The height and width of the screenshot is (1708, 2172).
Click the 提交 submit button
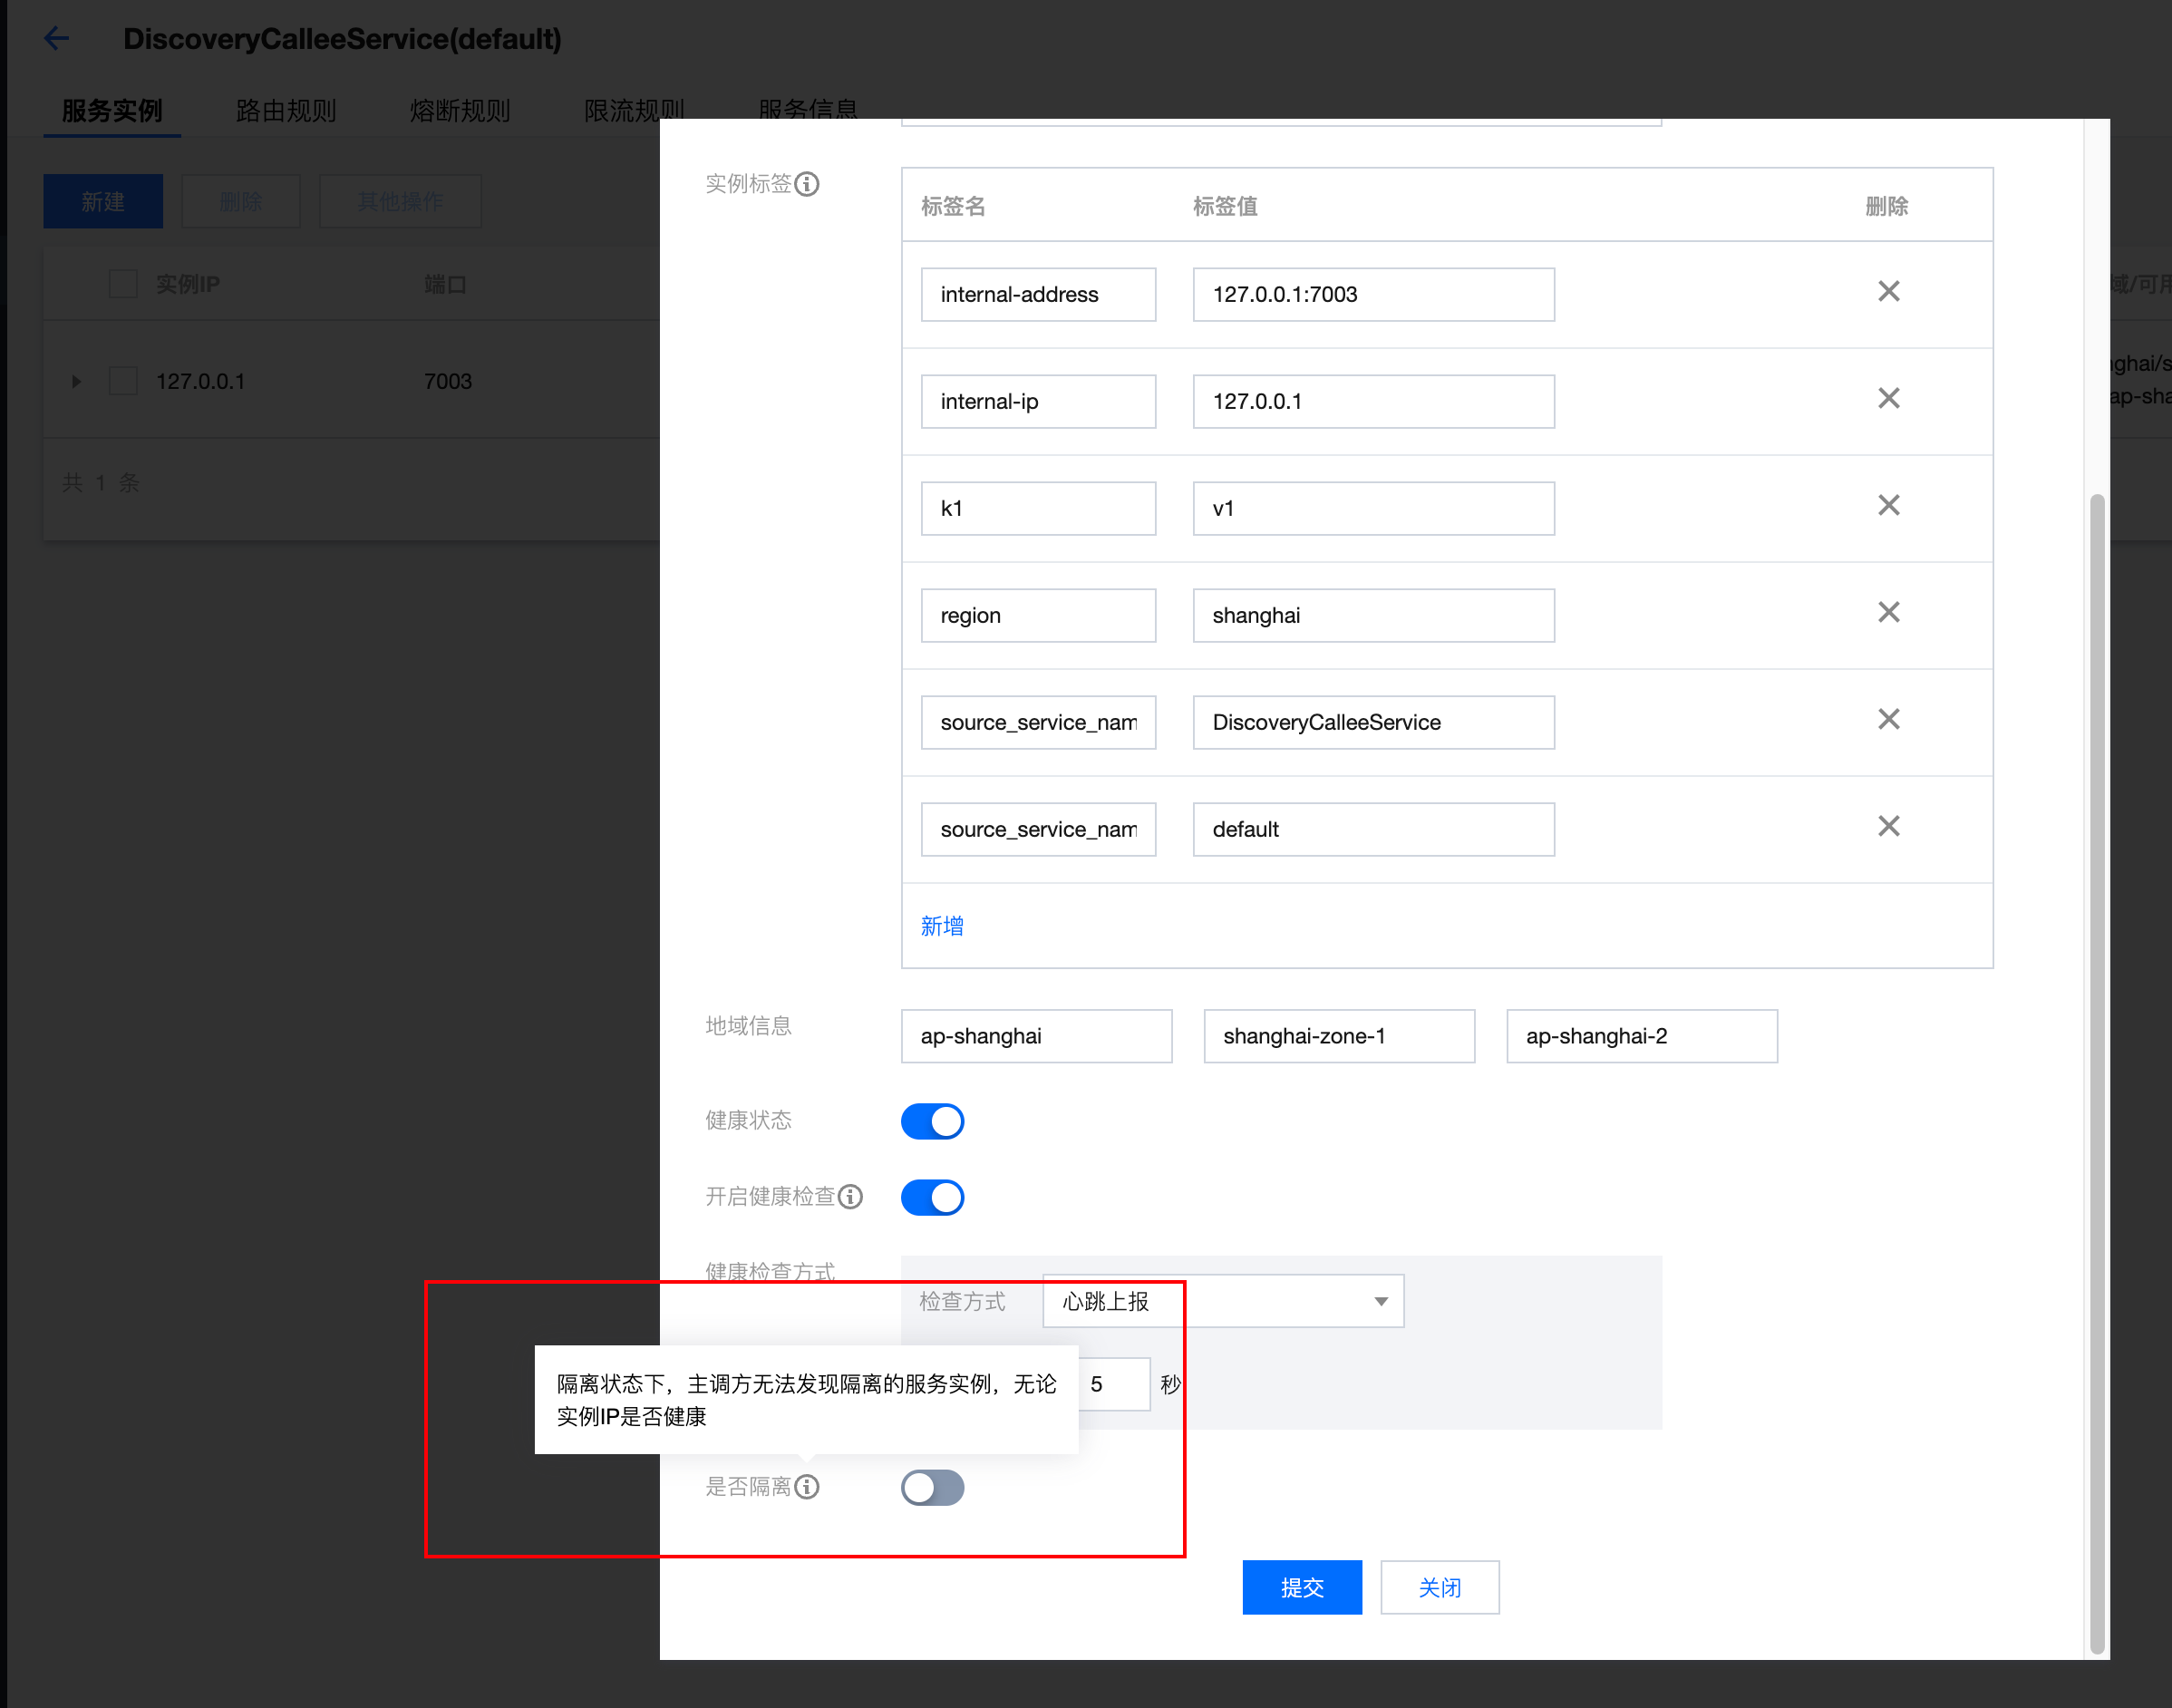[1301, 1587]
